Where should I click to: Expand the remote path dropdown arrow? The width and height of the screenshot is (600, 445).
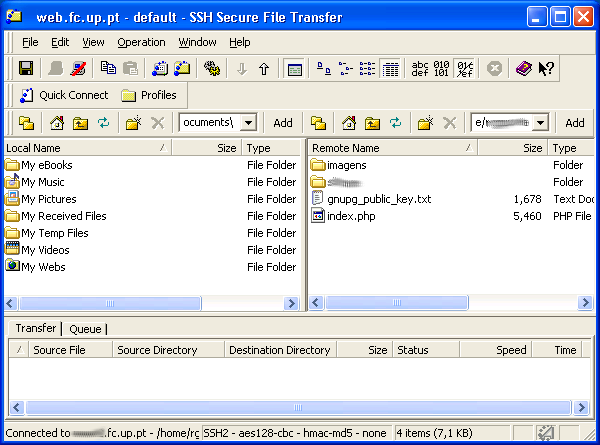click(x=540, y=123)
